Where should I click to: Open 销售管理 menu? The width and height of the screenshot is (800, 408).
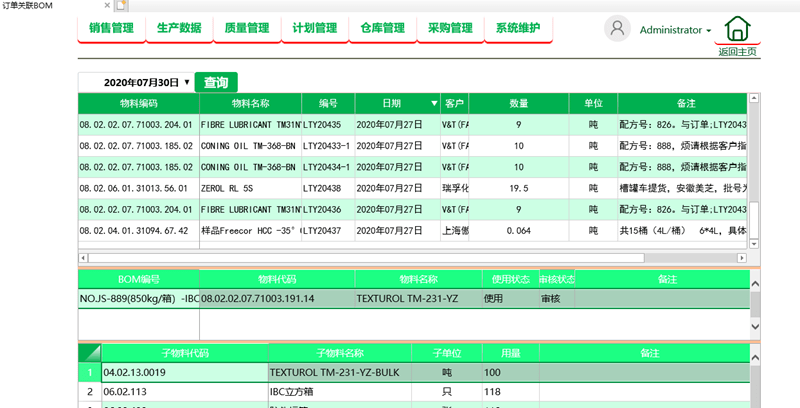(x=111, y=28)
